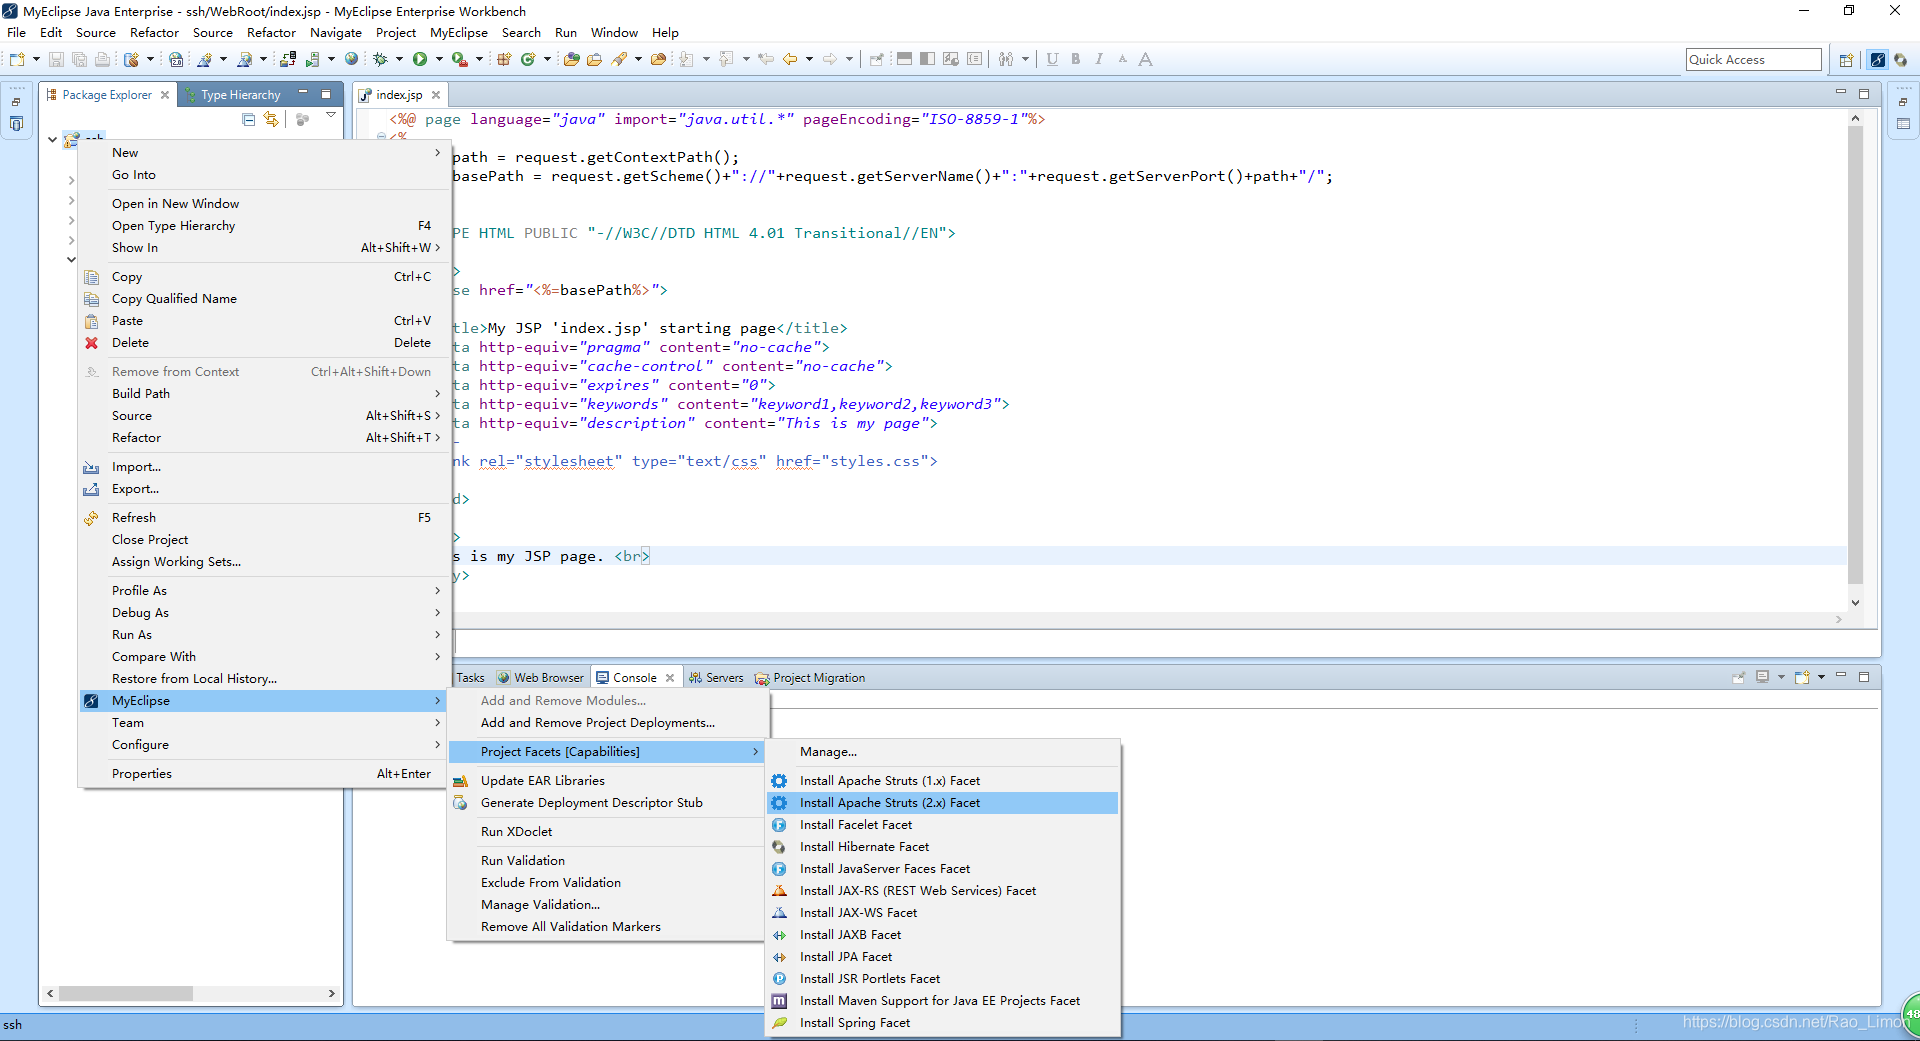Click the Install Hibernate Facet icon

click(x=779, y=846)
